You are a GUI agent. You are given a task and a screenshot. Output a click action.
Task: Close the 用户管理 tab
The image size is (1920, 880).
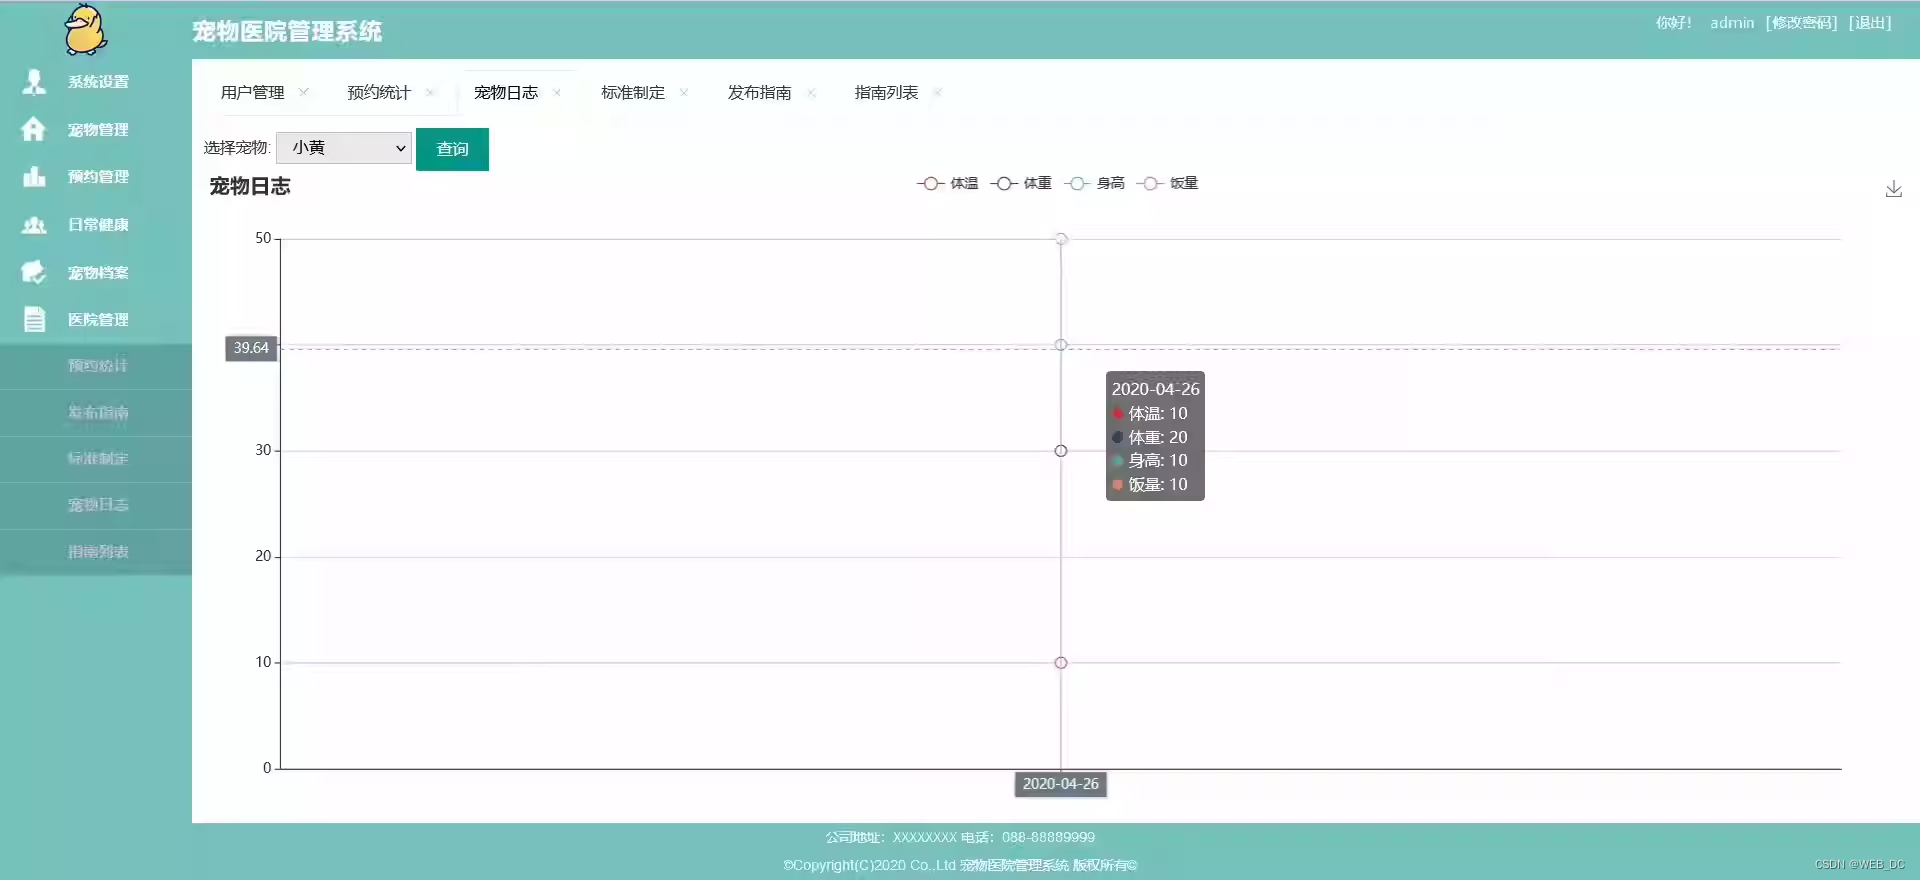[304, 92]
